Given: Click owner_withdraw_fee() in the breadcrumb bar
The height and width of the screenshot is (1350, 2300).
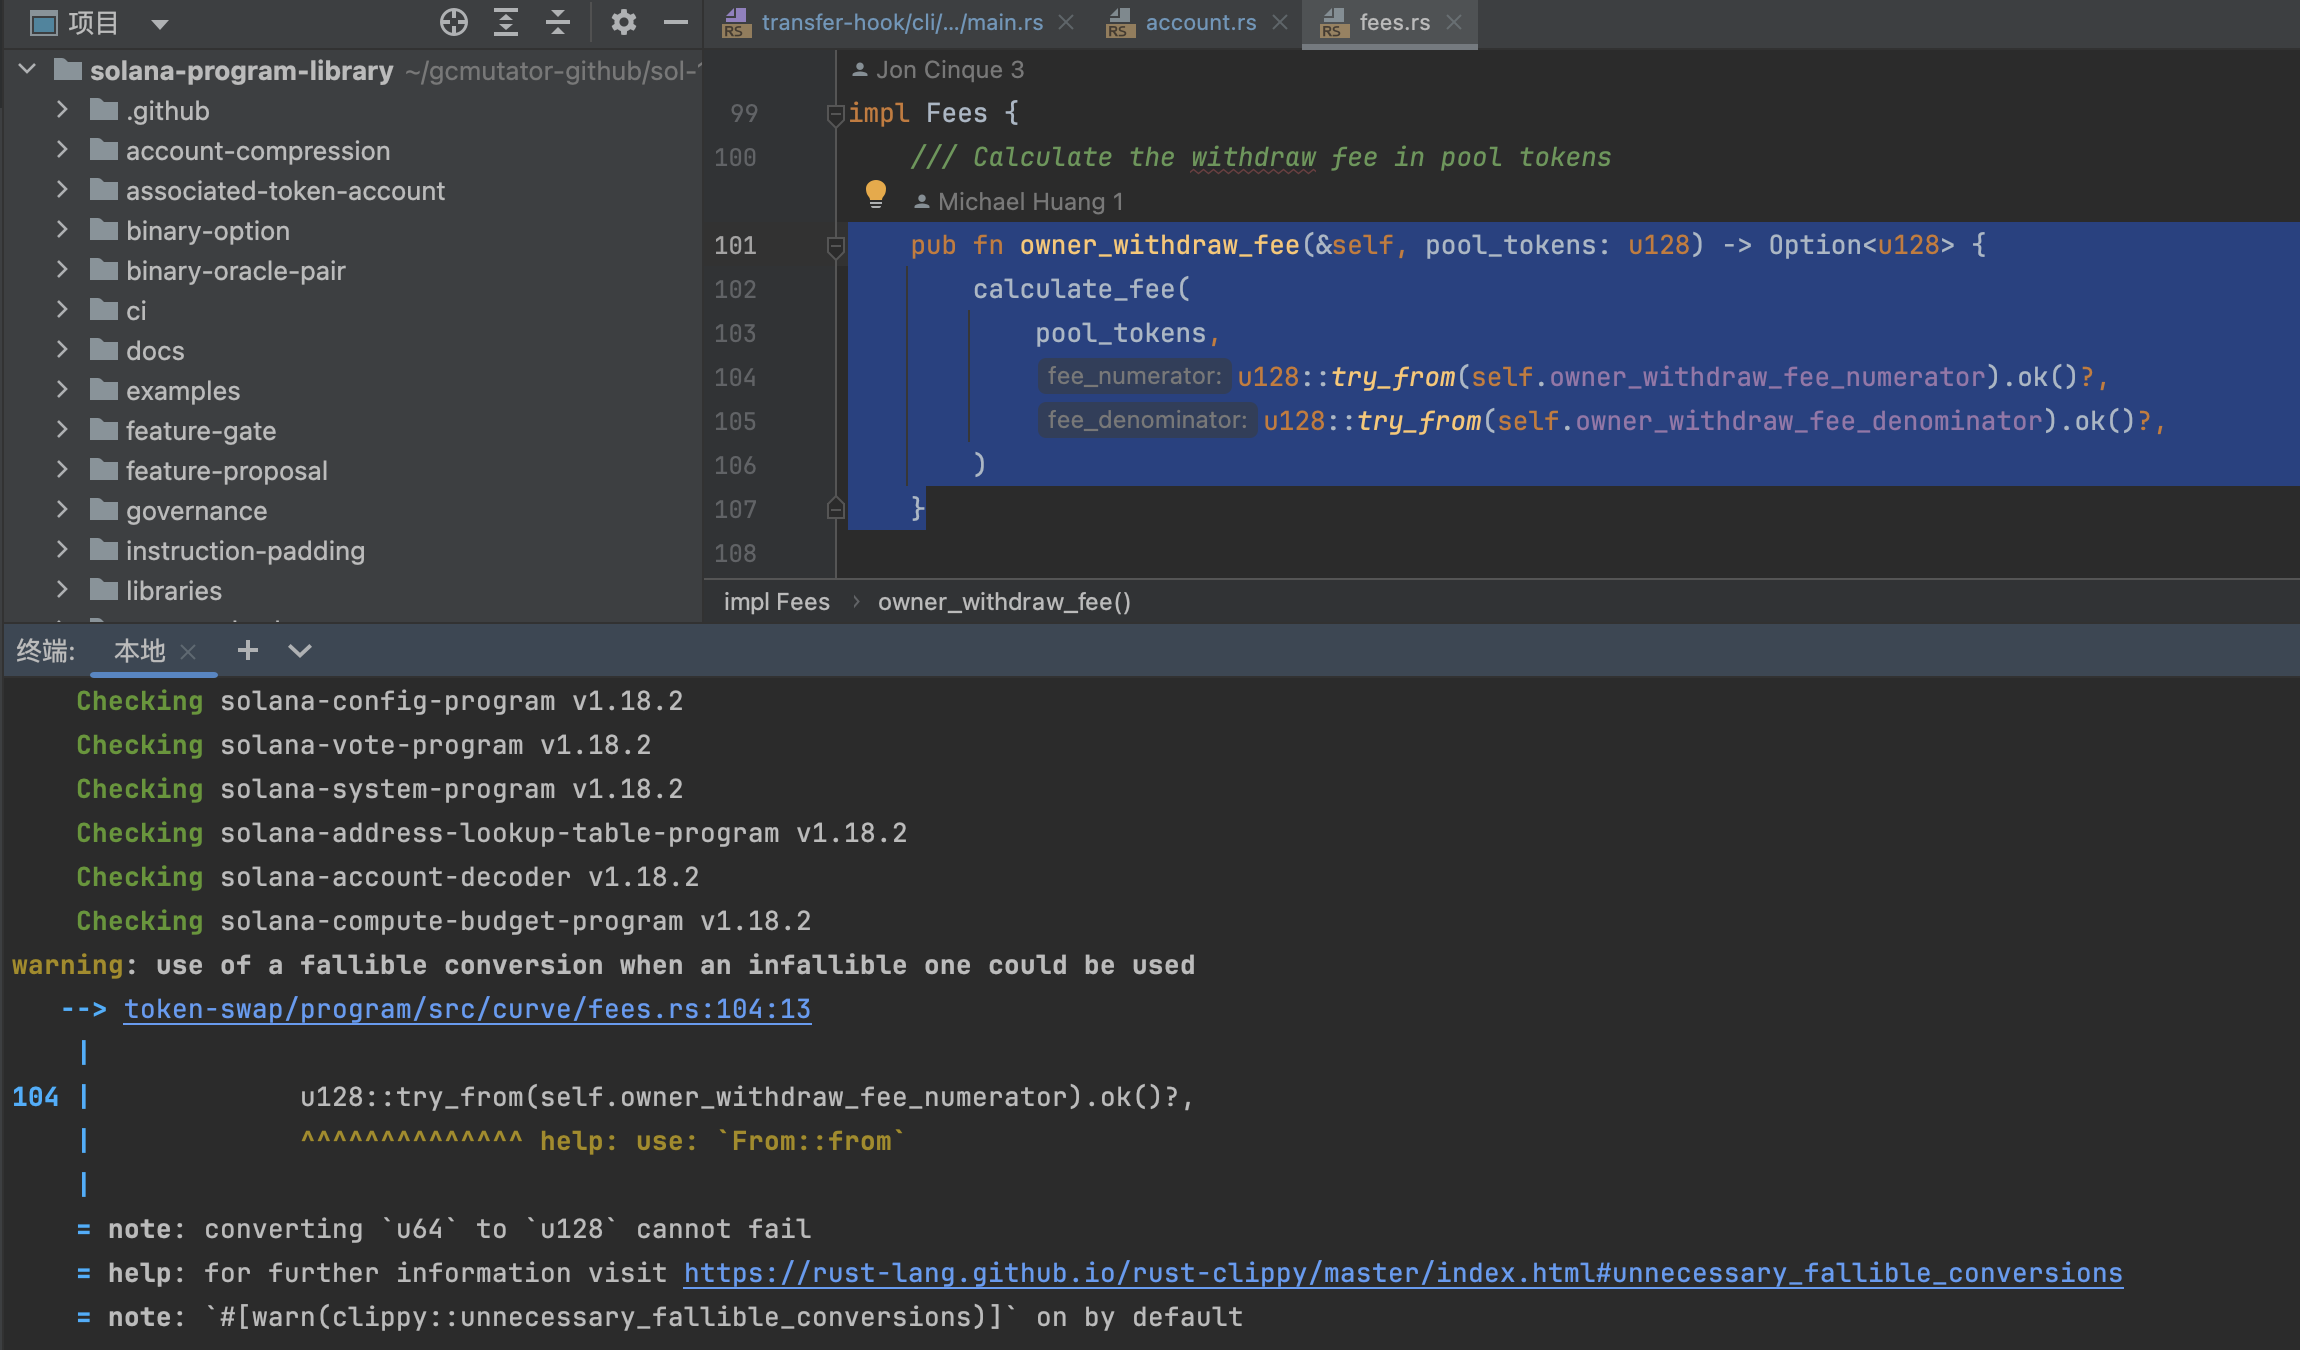Looking at the screenshot, I should point(1003,602).
